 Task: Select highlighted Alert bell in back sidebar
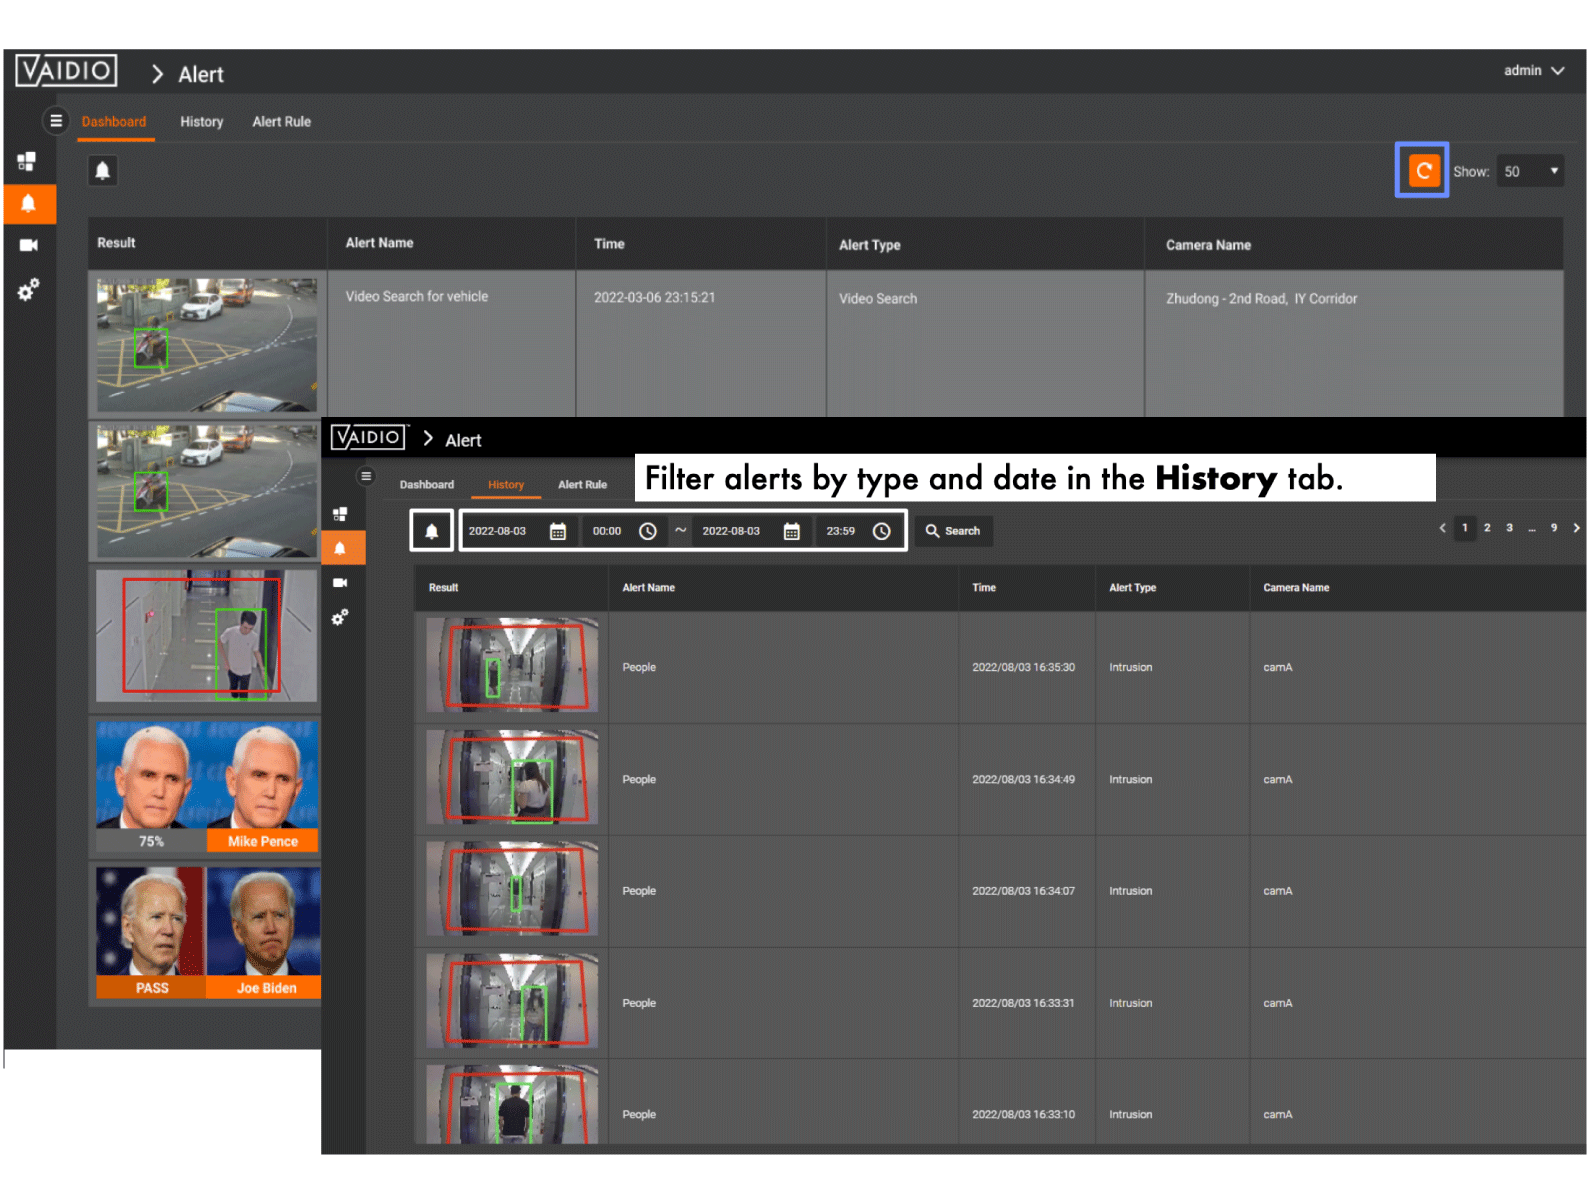click(29, 204)
